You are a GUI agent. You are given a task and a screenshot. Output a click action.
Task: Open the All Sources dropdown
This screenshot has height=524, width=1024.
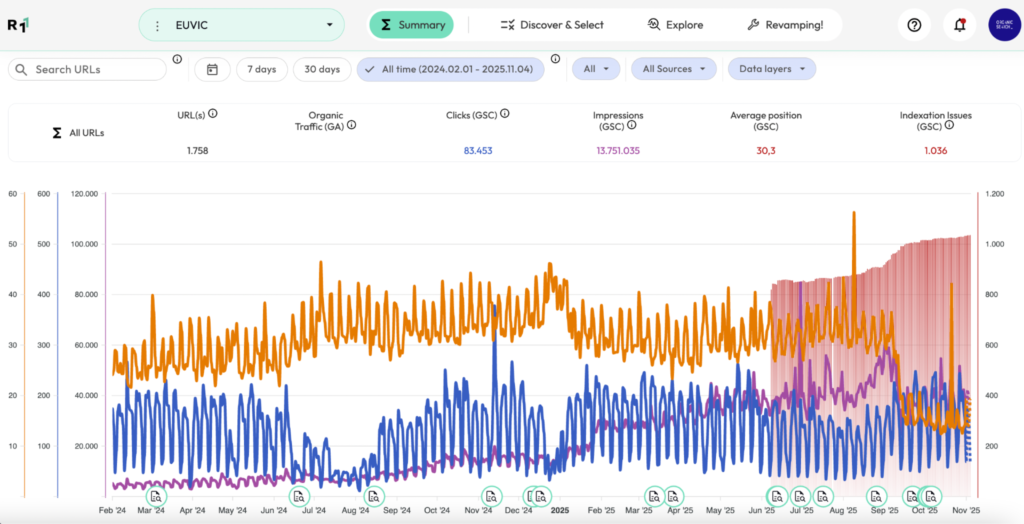click(679, 69)
